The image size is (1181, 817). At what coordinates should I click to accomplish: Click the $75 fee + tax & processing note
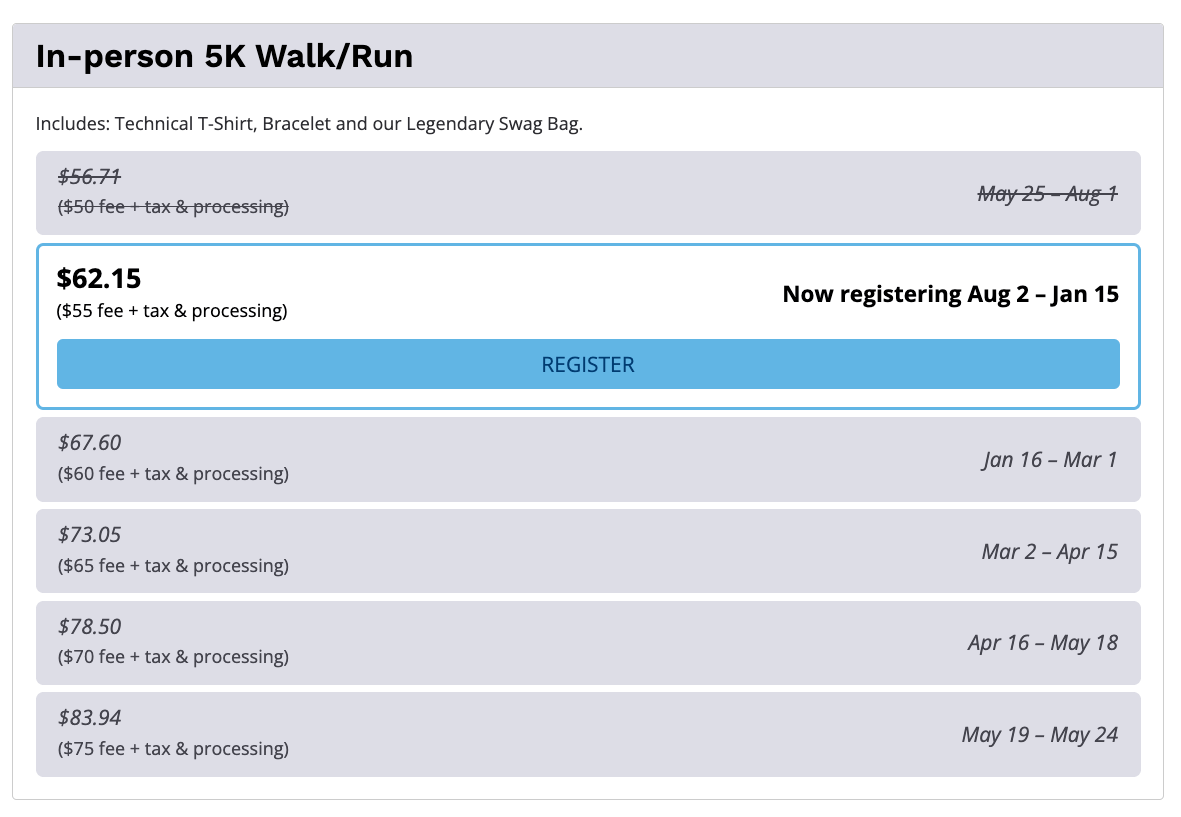pos(173,749)
